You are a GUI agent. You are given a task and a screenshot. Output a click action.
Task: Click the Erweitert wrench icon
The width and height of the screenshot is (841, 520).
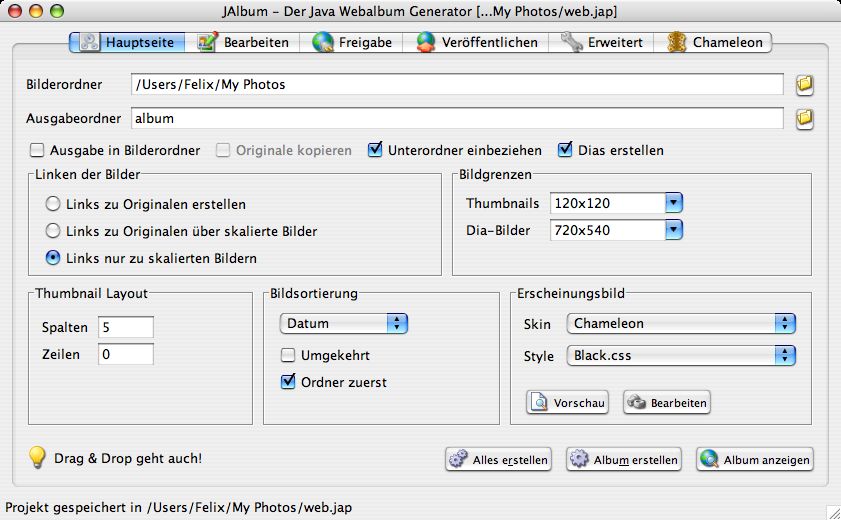click(572, 42)
